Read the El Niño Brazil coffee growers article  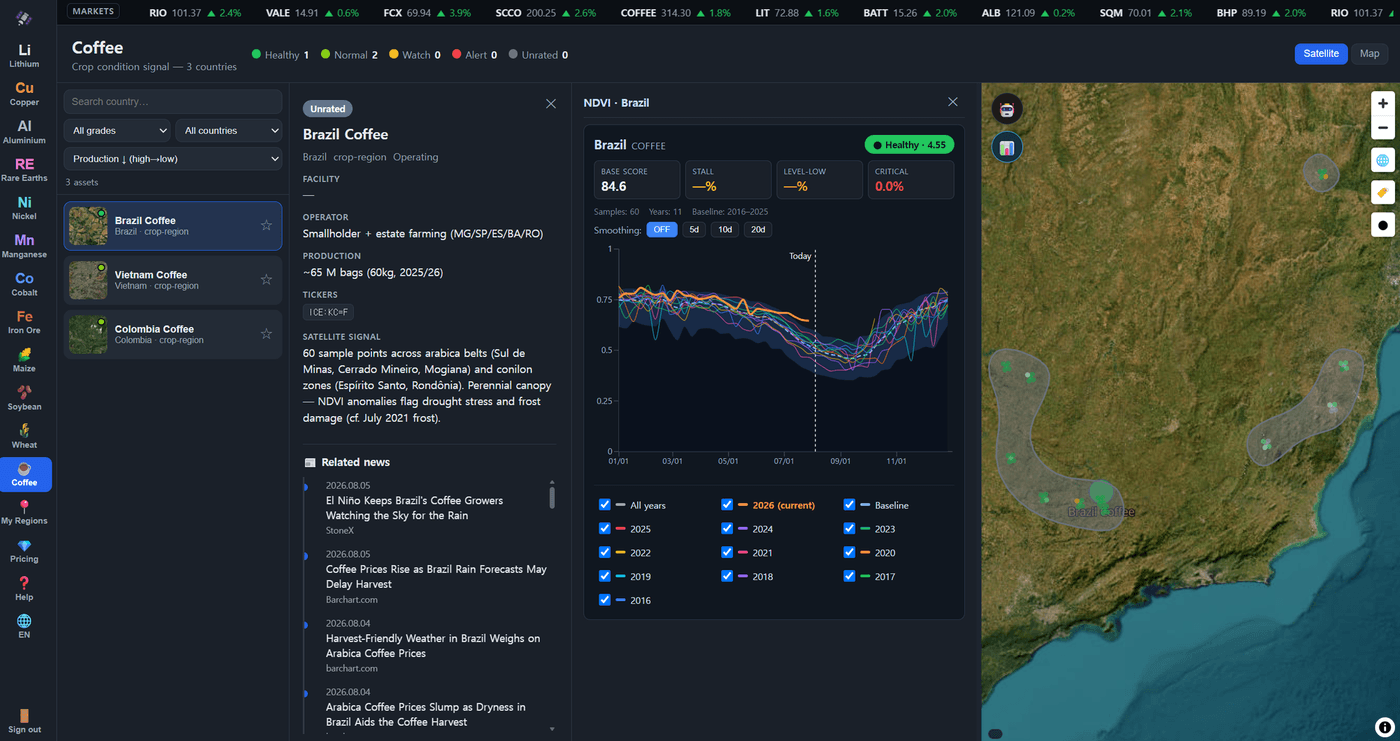pos(414,508)
